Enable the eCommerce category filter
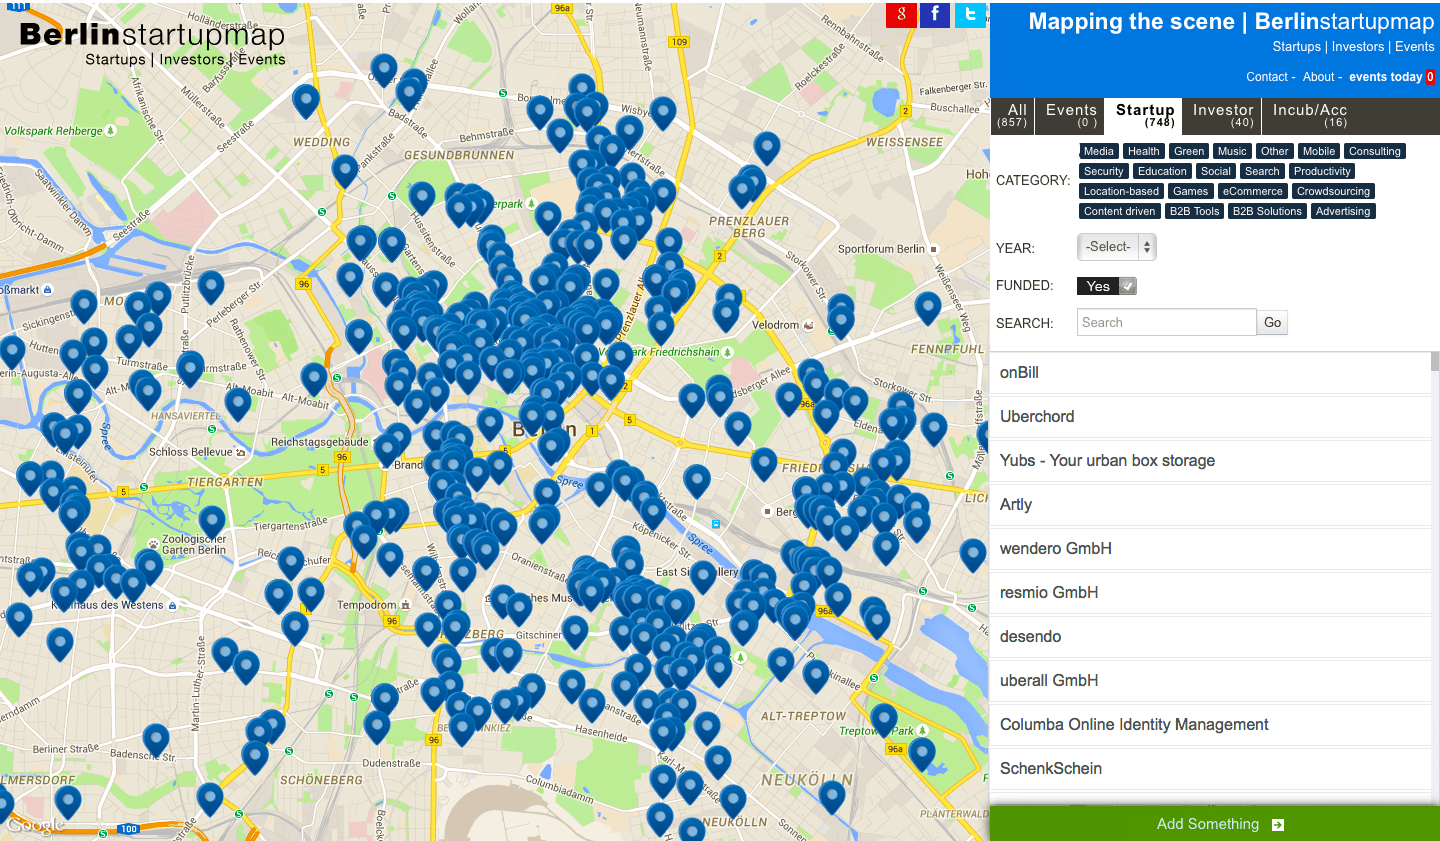This screenshot has height=841, width=1440. pos(1252,191)
